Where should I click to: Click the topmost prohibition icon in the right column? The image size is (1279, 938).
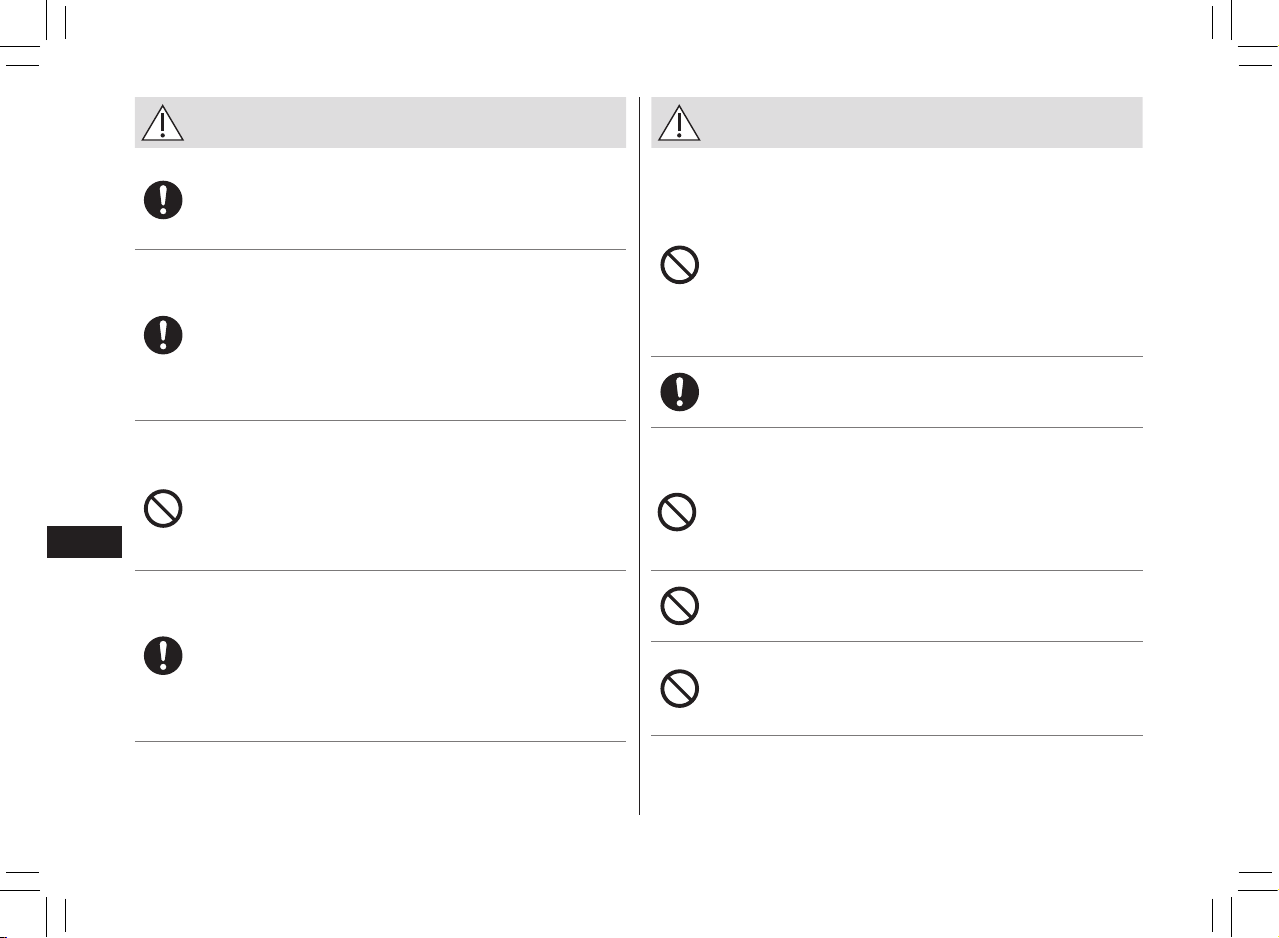coord(680,265)
